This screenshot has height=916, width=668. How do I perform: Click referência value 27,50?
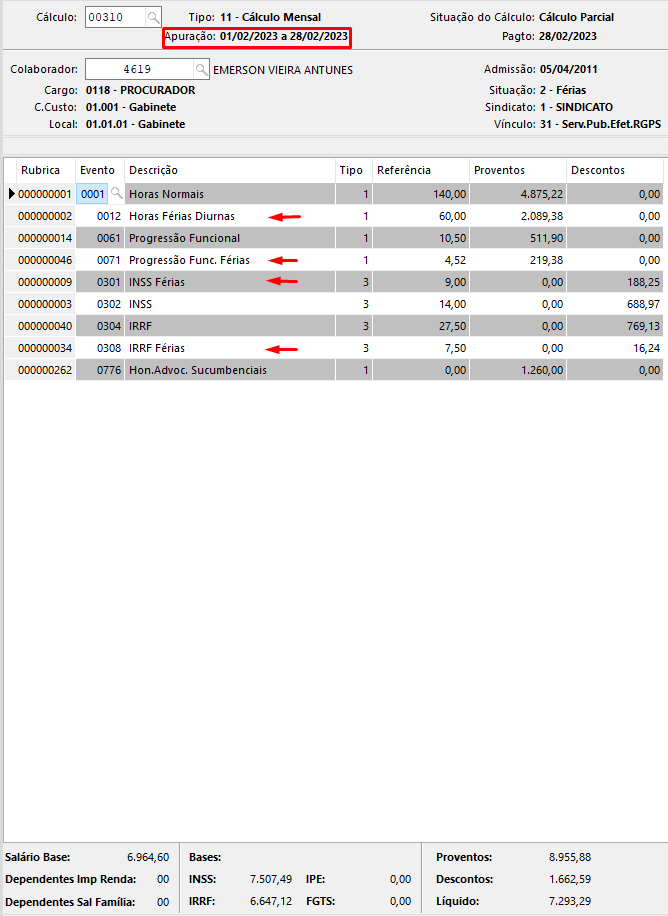(x=452, y=326)
